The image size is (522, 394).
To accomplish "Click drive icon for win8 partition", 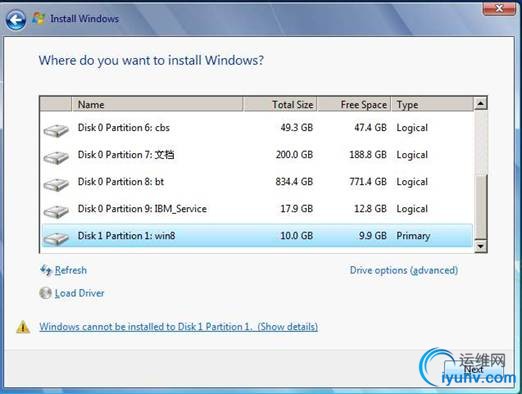I will tap(56, 238).
